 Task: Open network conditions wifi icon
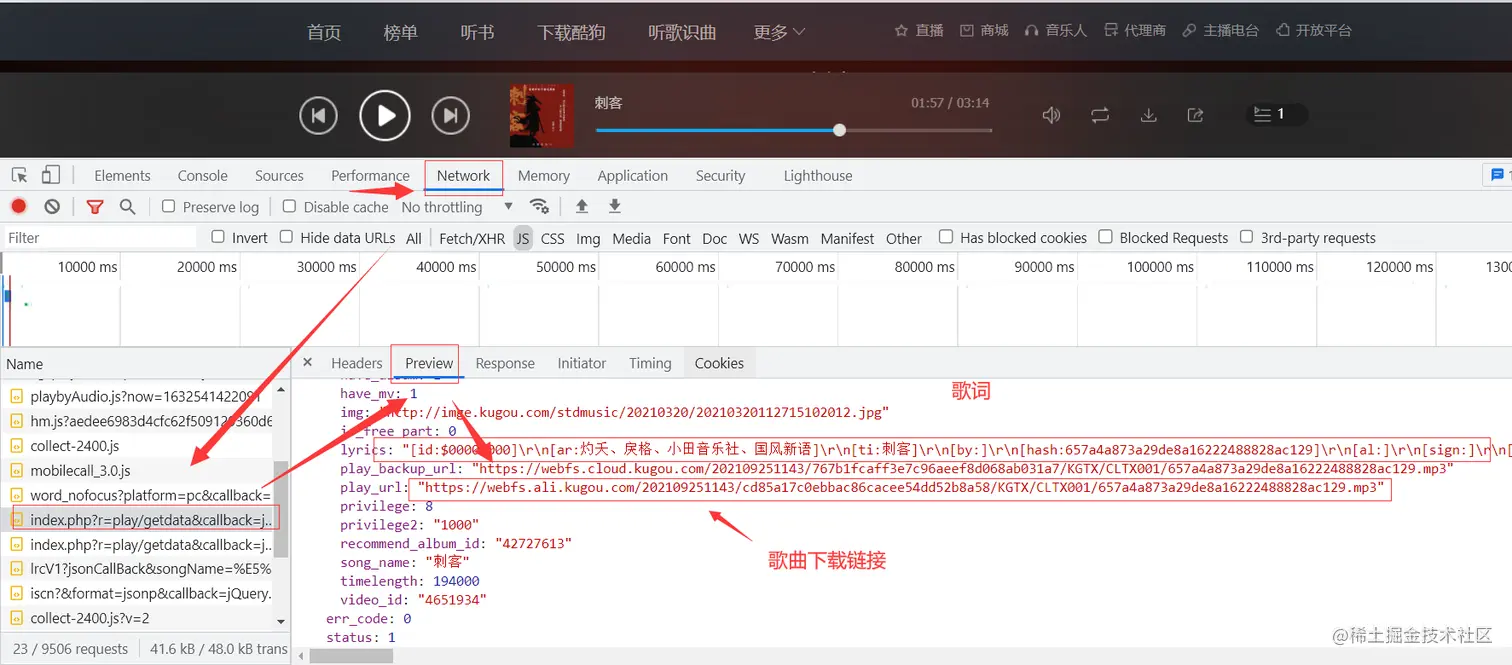pos(539,207)
